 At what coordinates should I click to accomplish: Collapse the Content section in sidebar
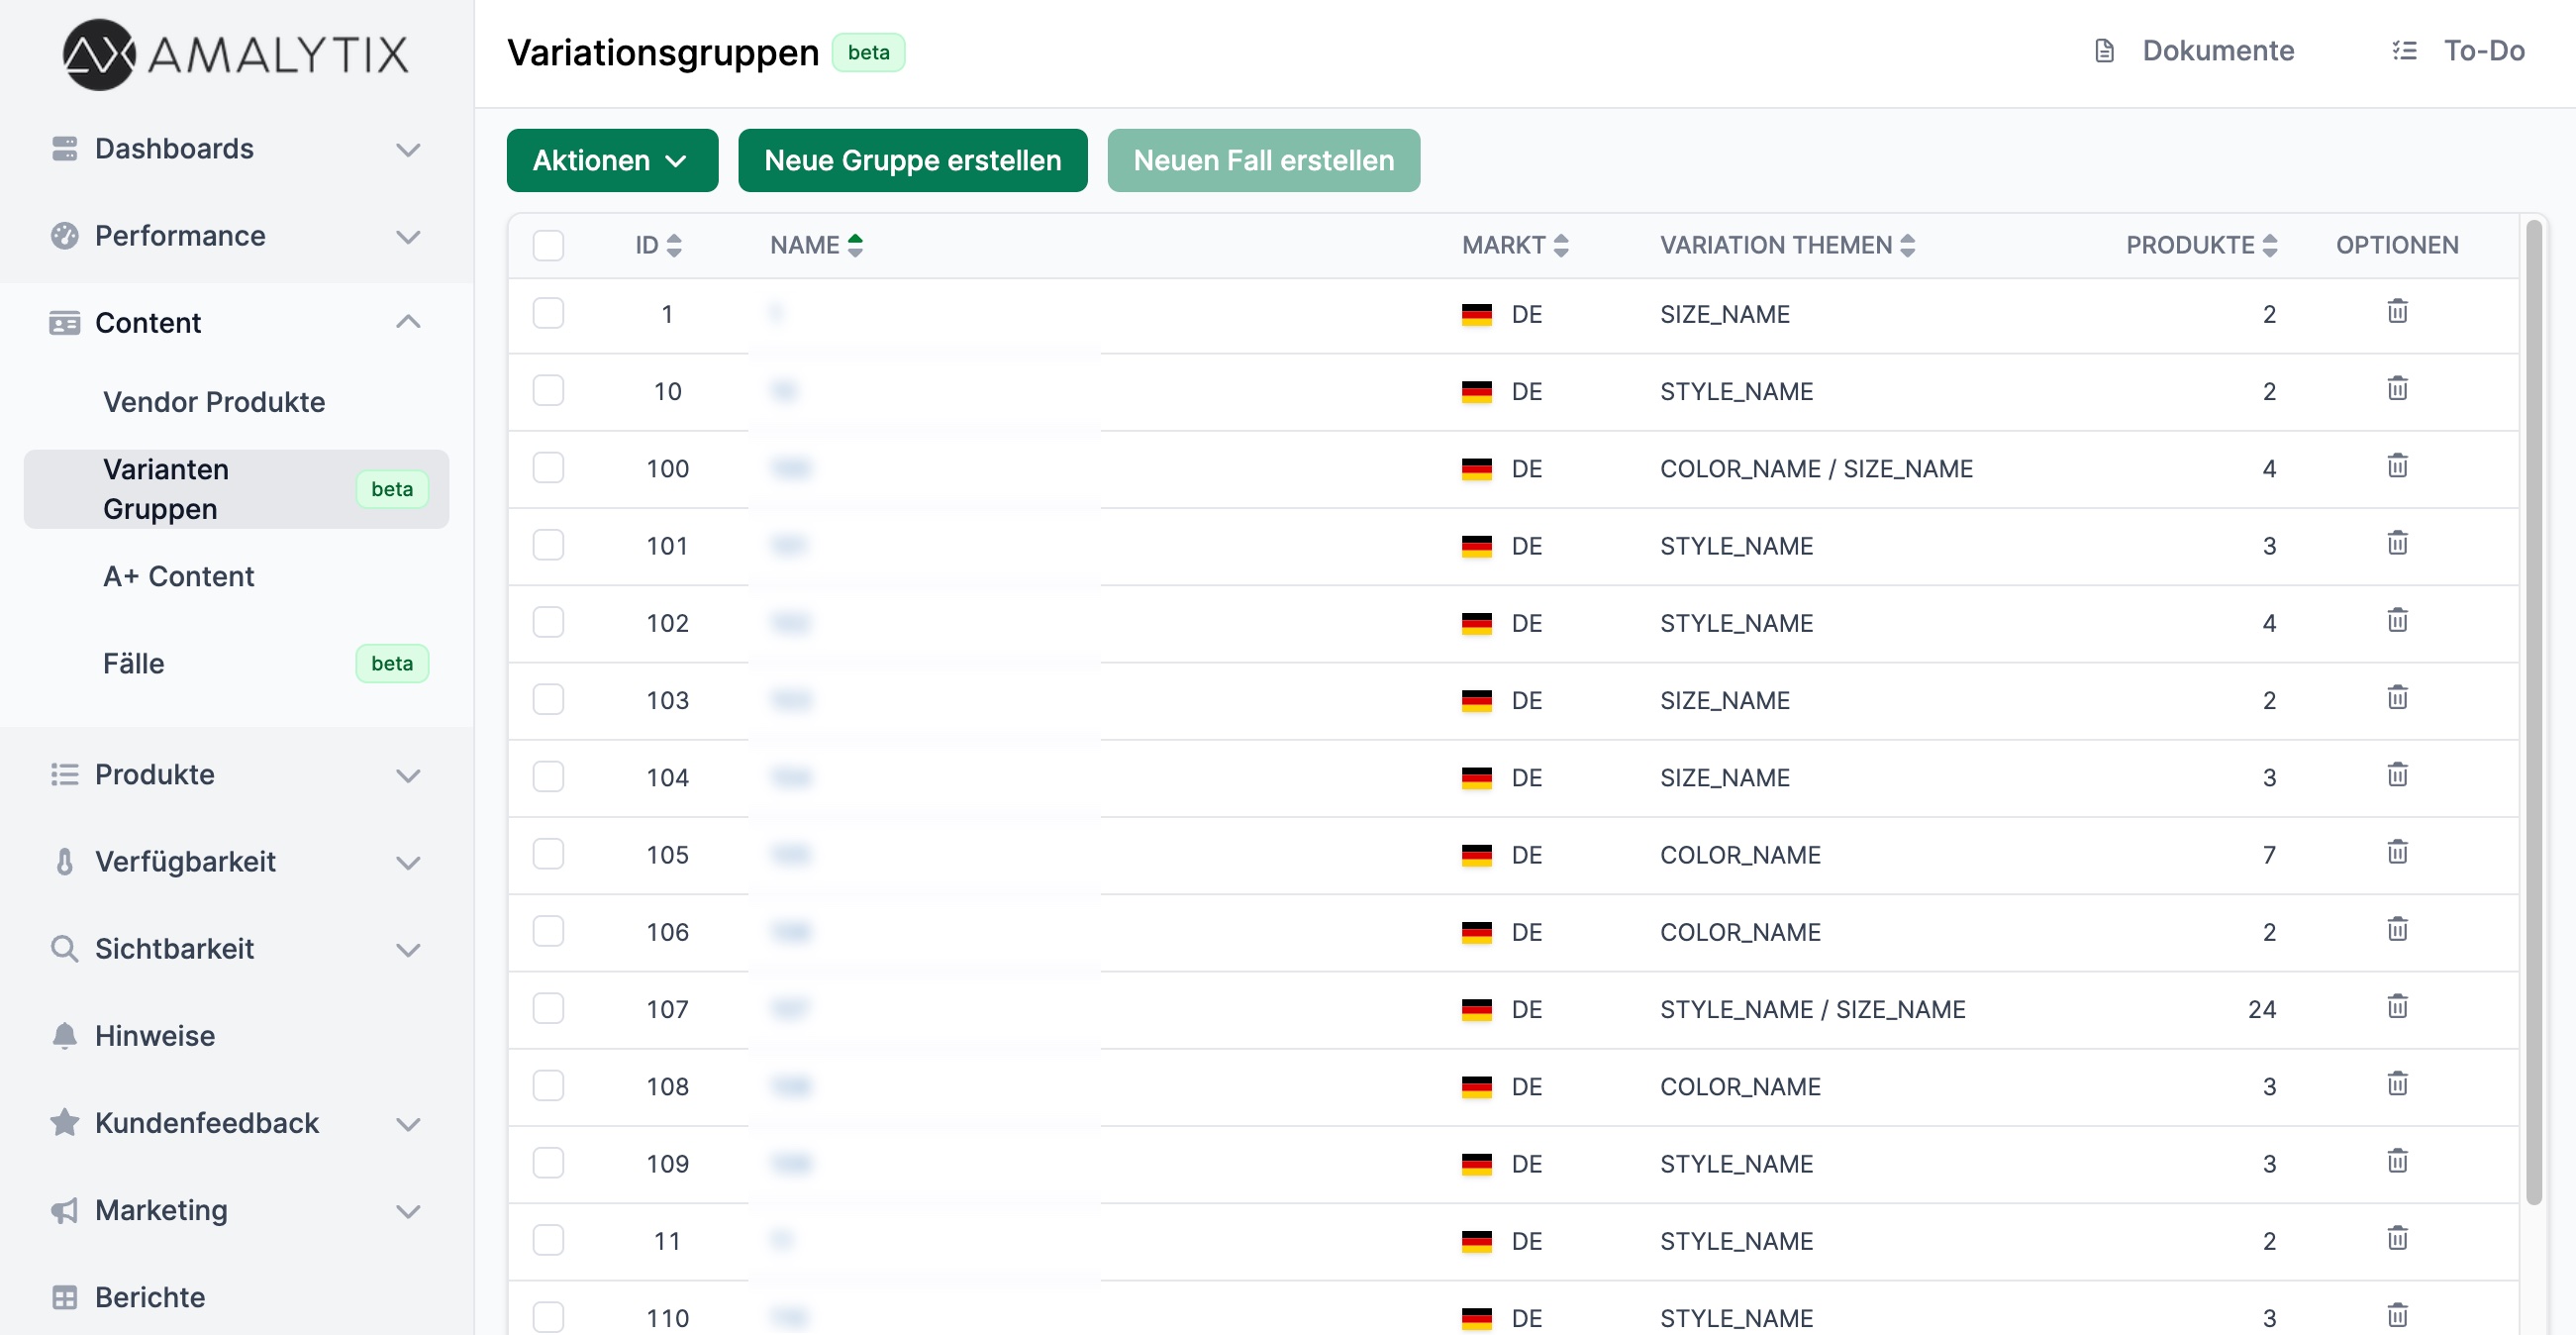(x=408, y=322)
